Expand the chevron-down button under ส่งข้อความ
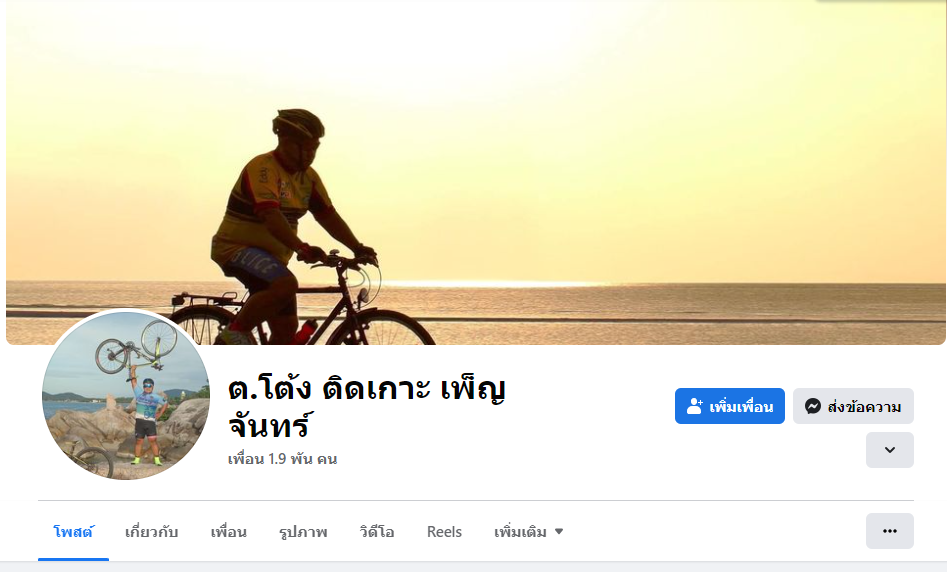 [x=890, y=450]
